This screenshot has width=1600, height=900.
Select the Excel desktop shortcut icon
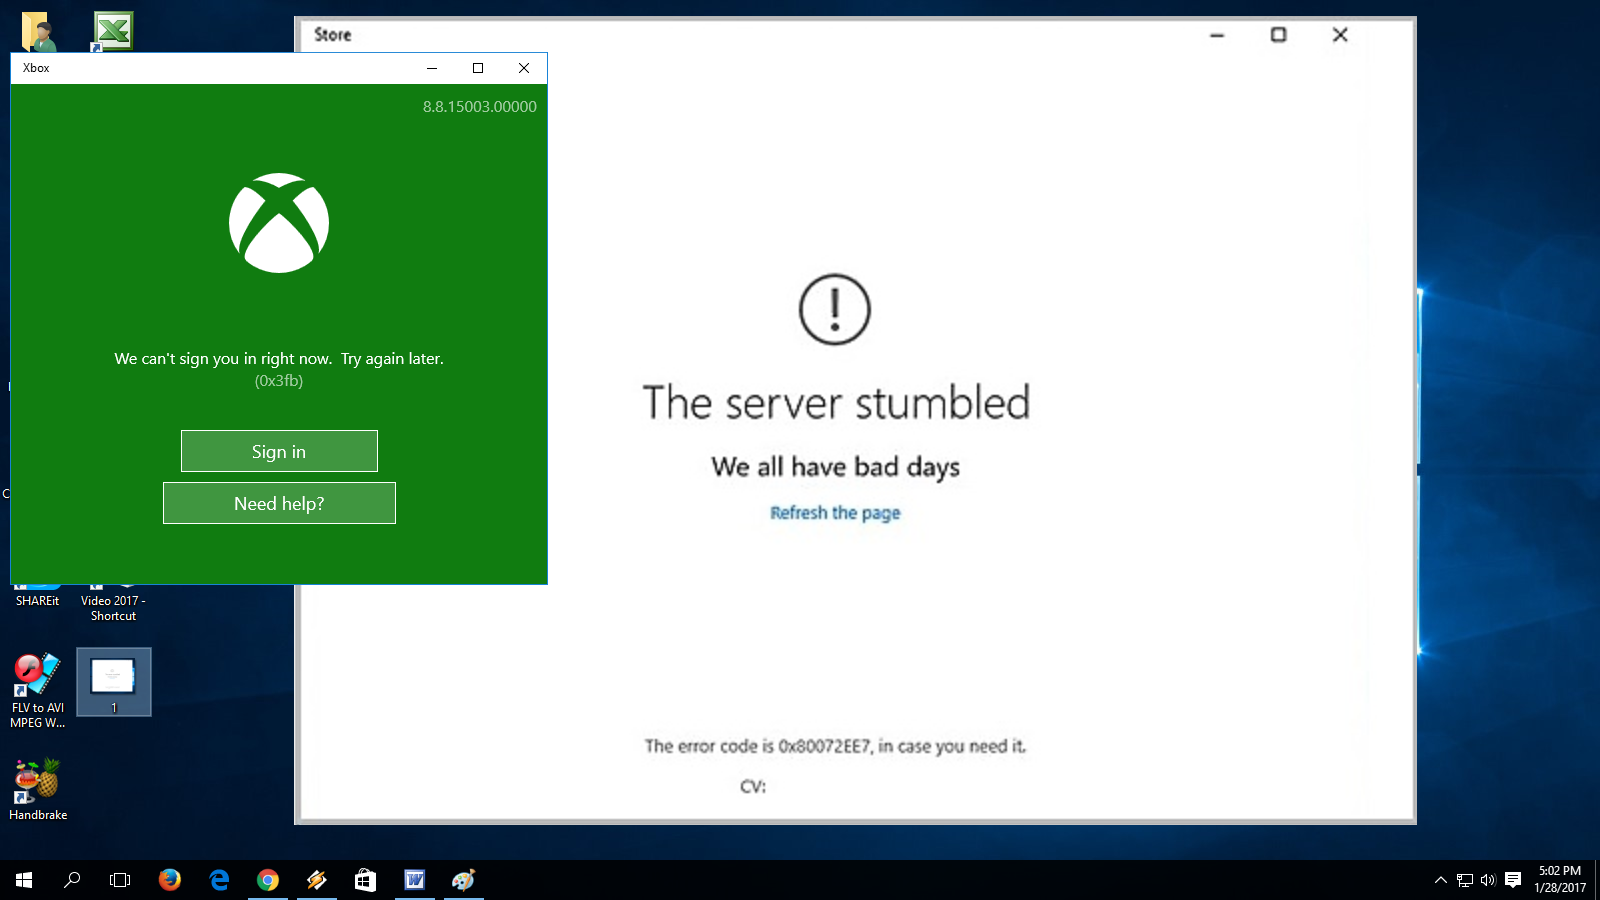tap(113, 30)
